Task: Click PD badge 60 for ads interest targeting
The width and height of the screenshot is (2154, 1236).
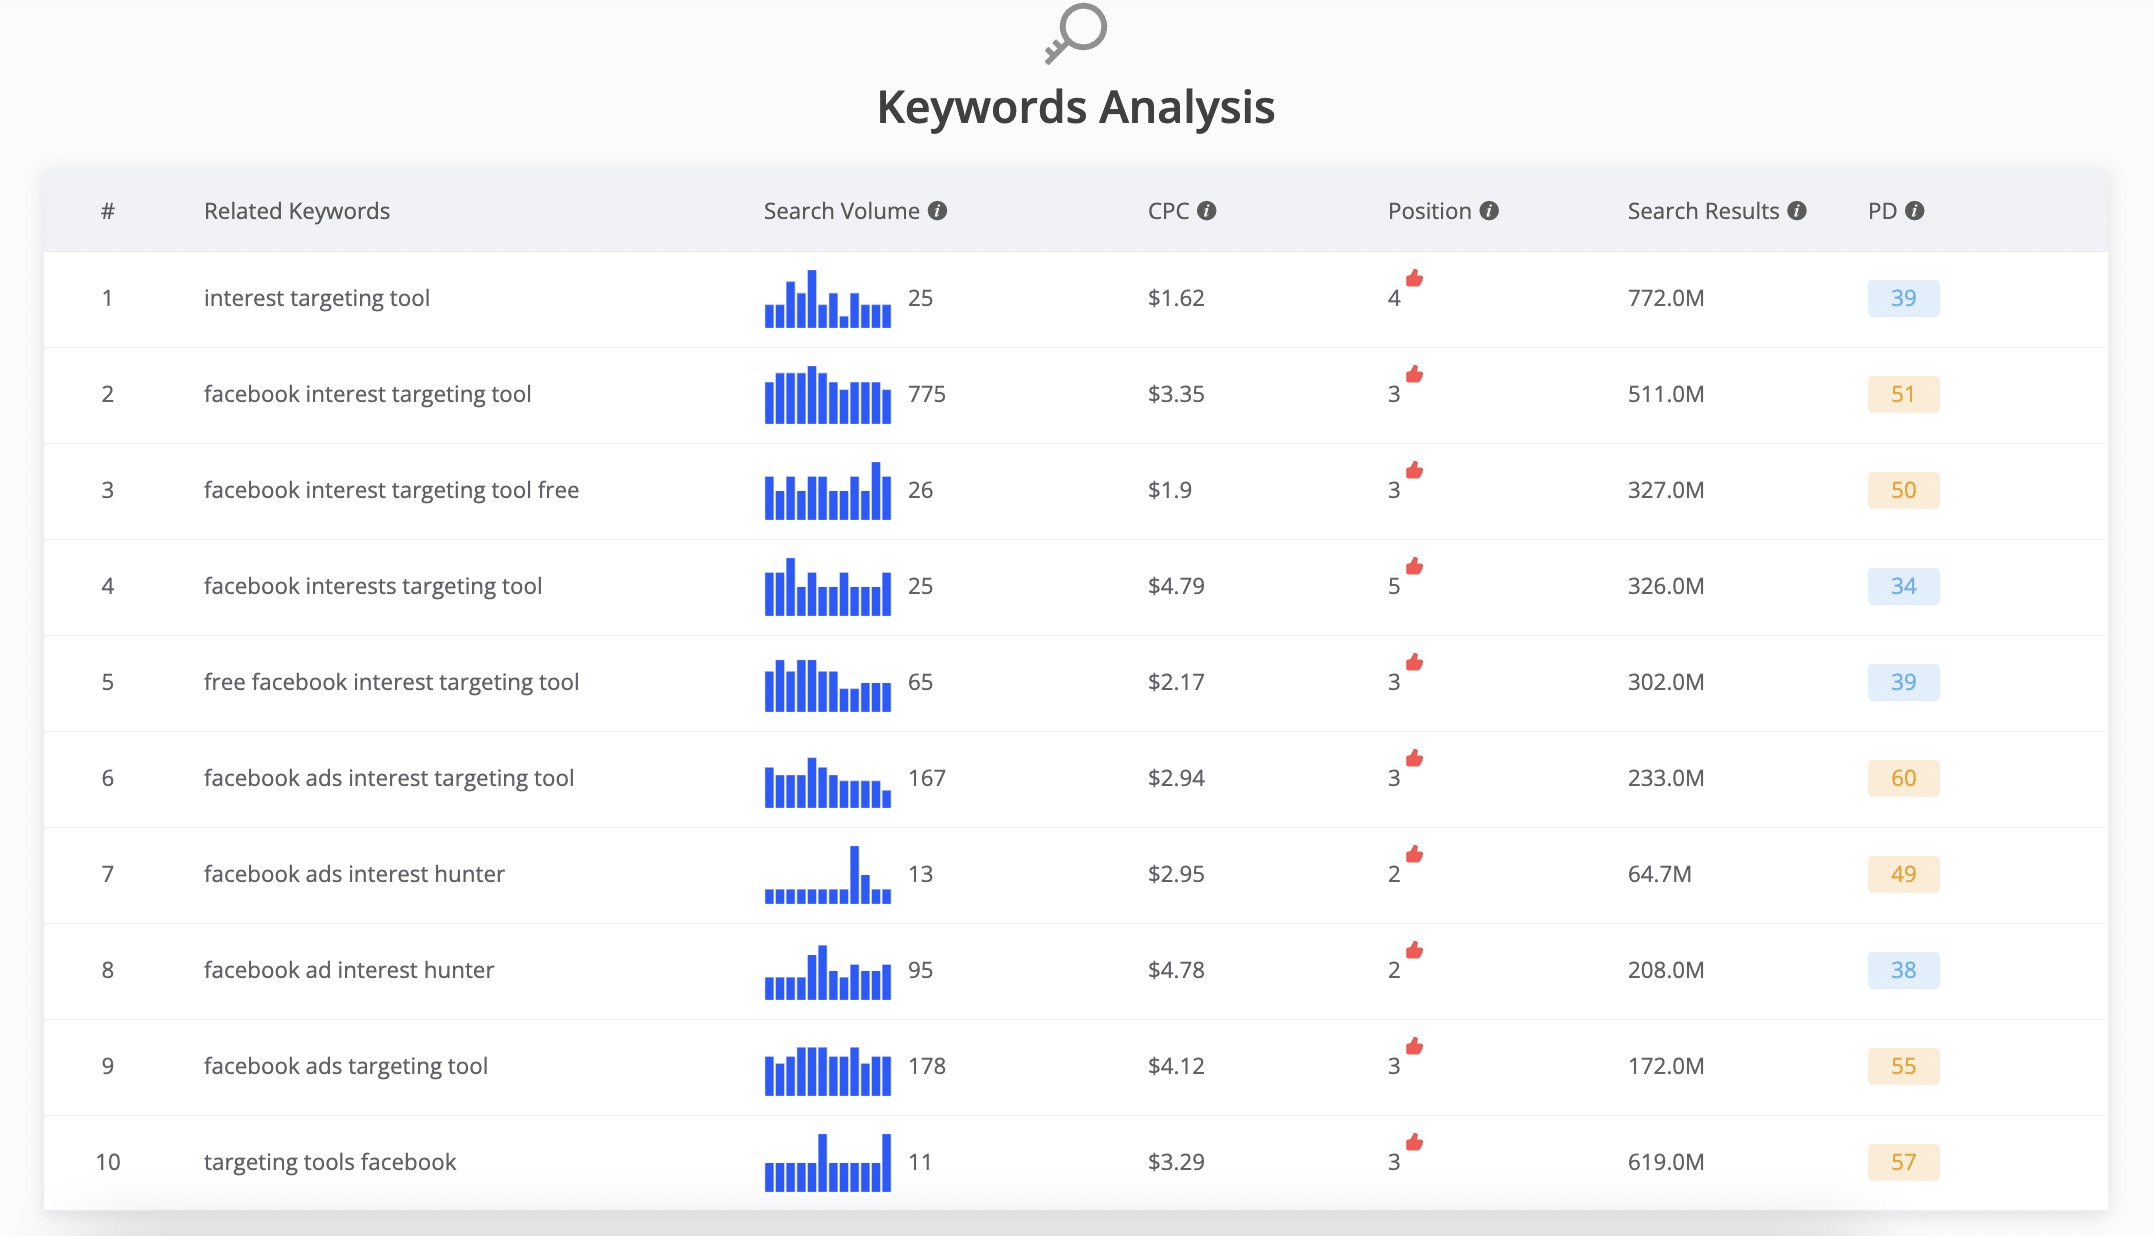Action: pos(1903,778)
